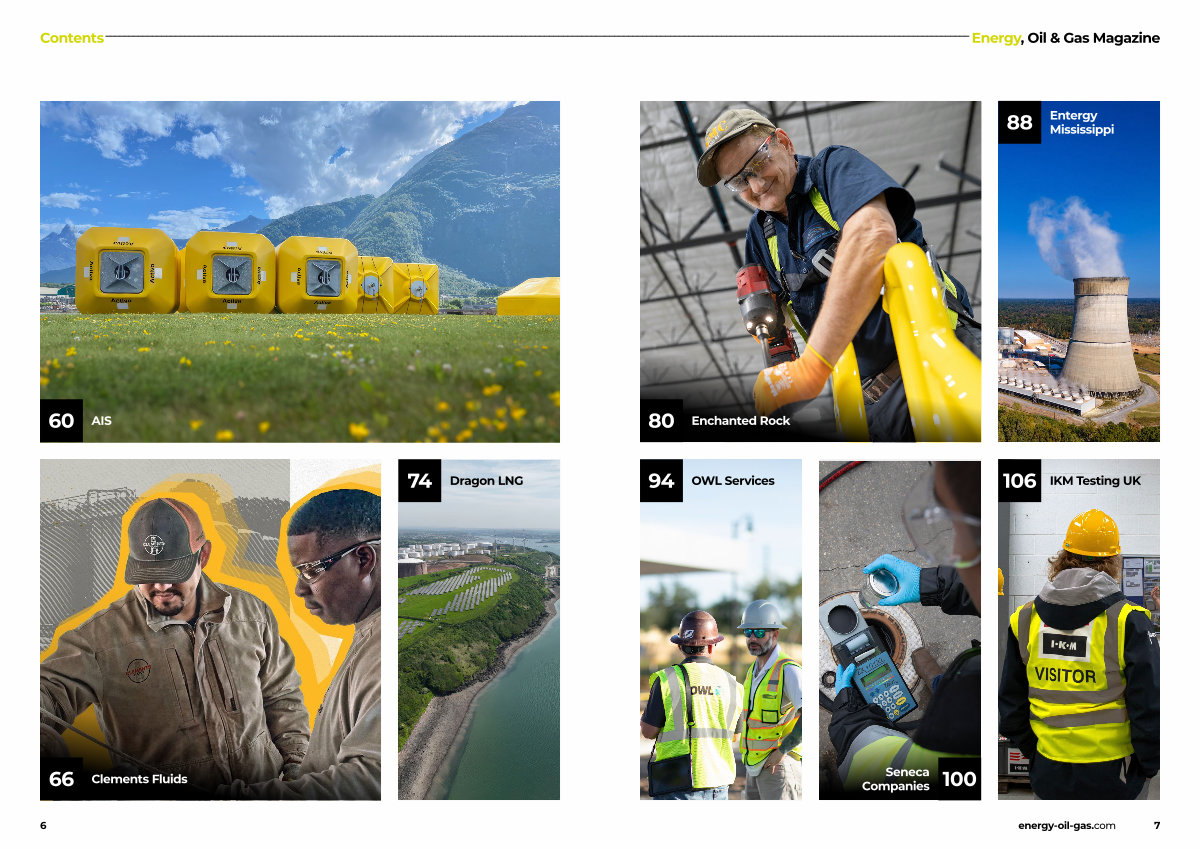This screenshot has height=849, width=1200.
Task: Click the Seneca Companies caption
Action: (x=895, y=779)
